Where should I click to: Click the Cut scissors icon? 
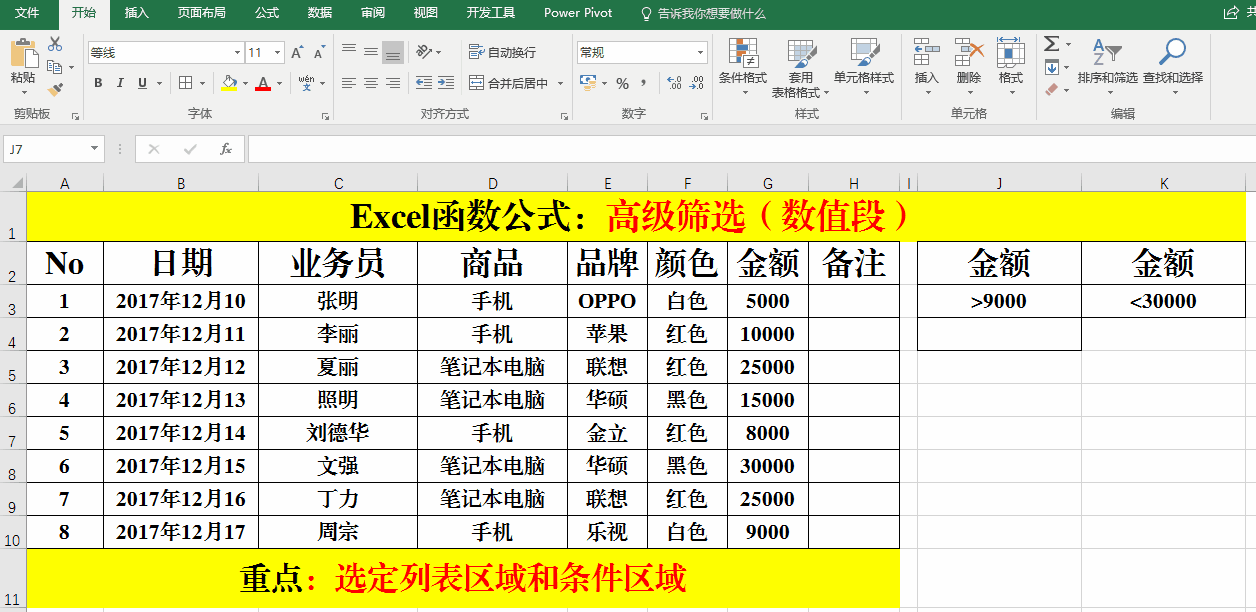[55, 44]
